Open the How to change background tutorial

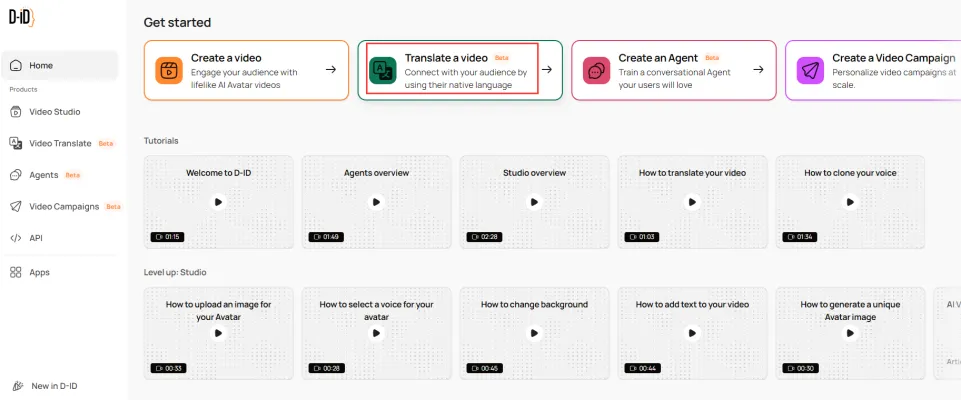click(x=534, y=333)
